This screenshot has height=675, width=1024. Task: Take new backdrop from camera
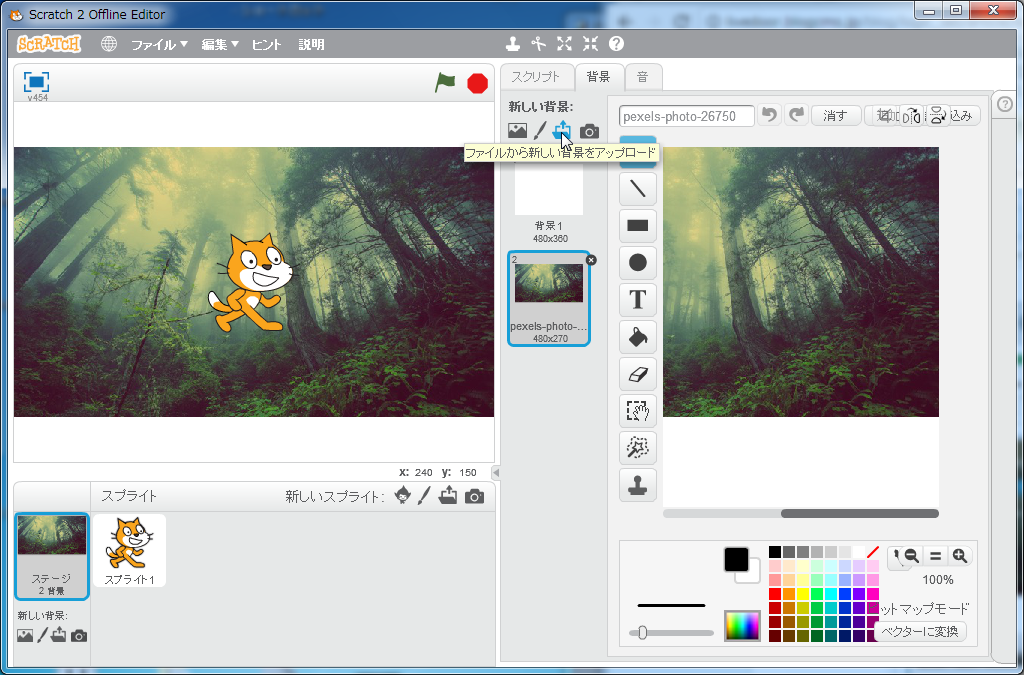tap(589, 131)
